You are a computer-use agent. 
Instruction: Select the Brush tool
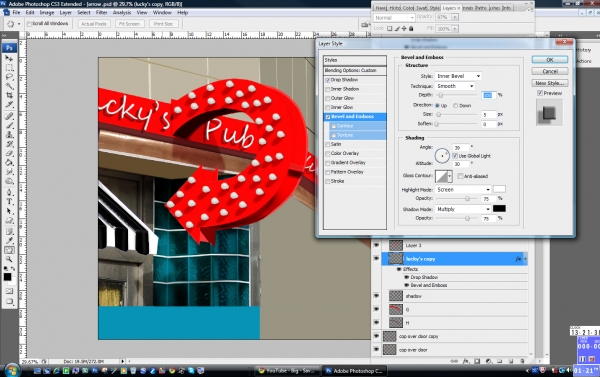tap(9, 126)
